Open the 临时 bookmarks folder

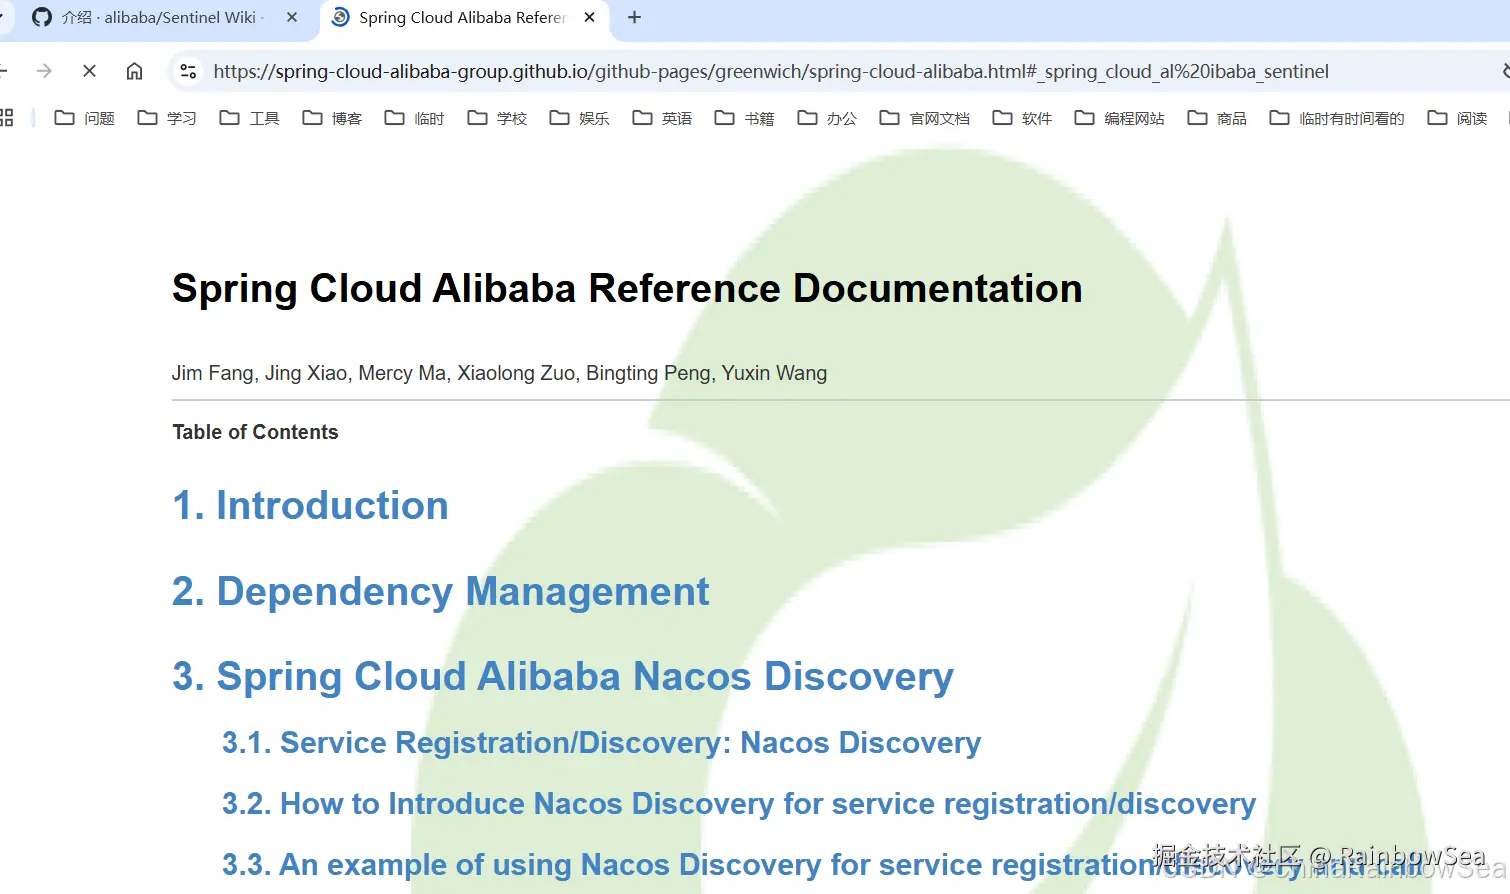(414, 118)
